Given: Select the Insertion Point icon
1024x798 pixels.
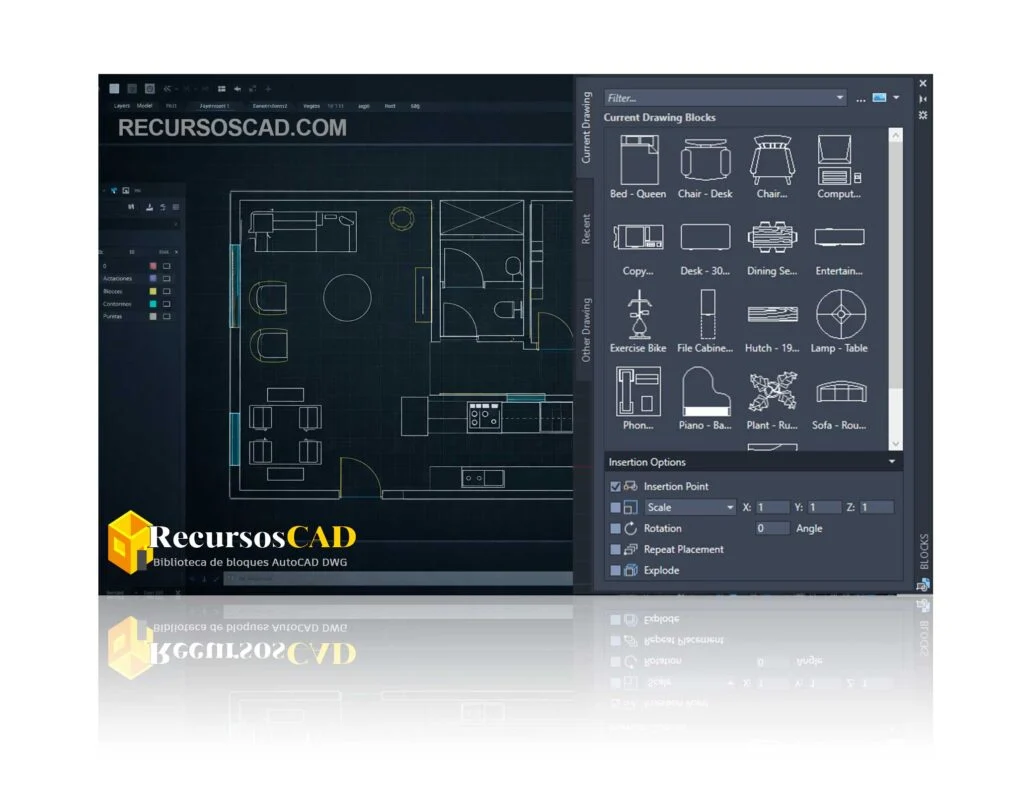Looking at the screenshot, I should [630, 485].
